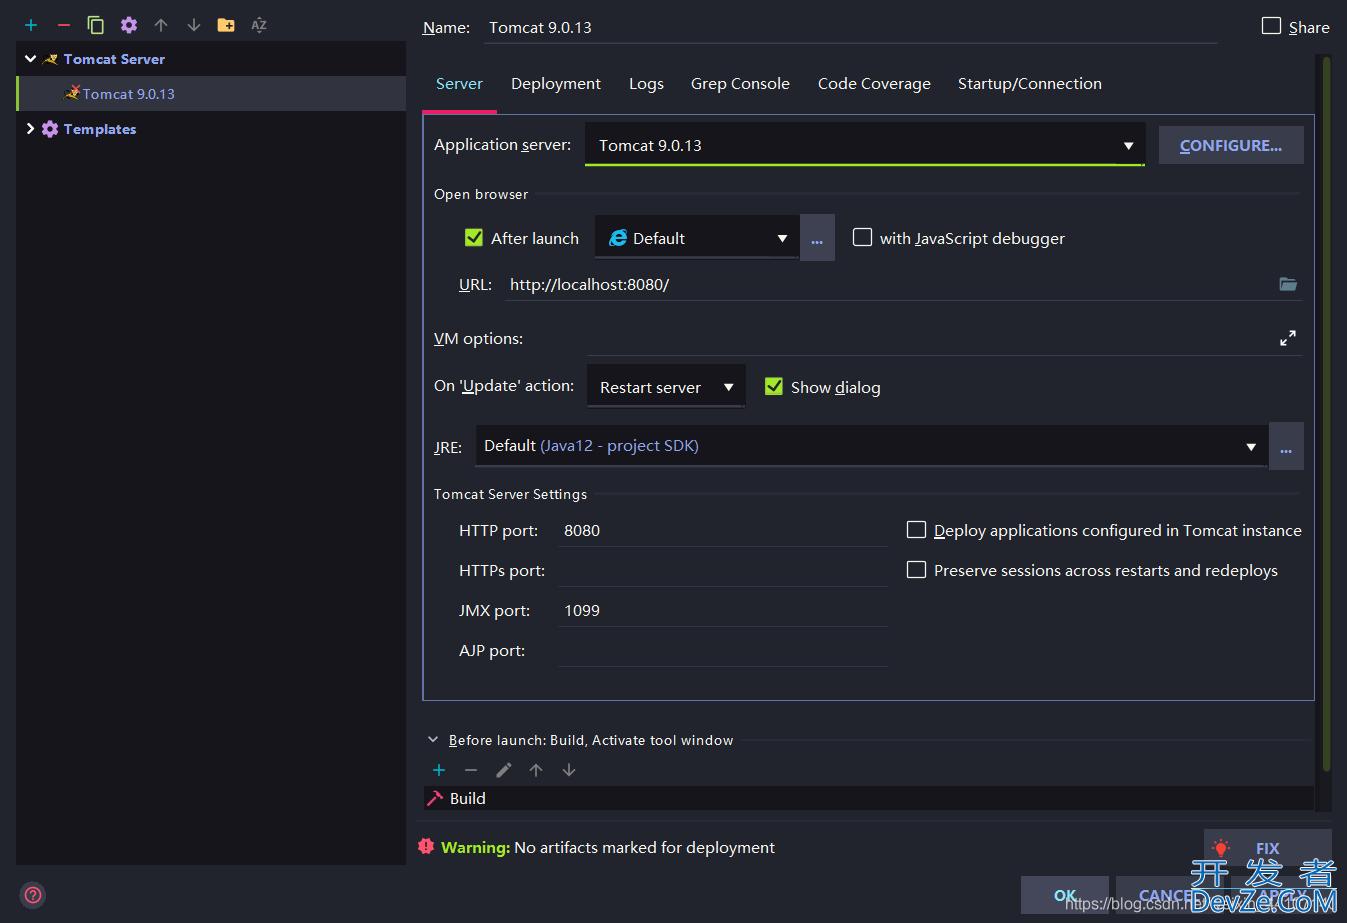Image resolution: width=1347 pixels, height=923 pixels.
Task: Remove the selected configuration with minus icon
Action: pyautogui.click(x=64, y=25)
